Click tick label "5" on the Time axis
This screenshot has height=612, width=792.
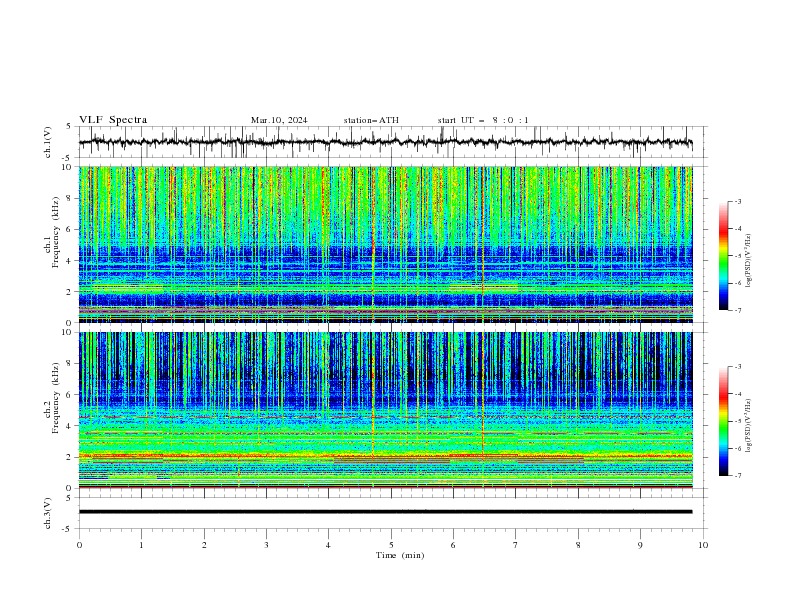391,545
